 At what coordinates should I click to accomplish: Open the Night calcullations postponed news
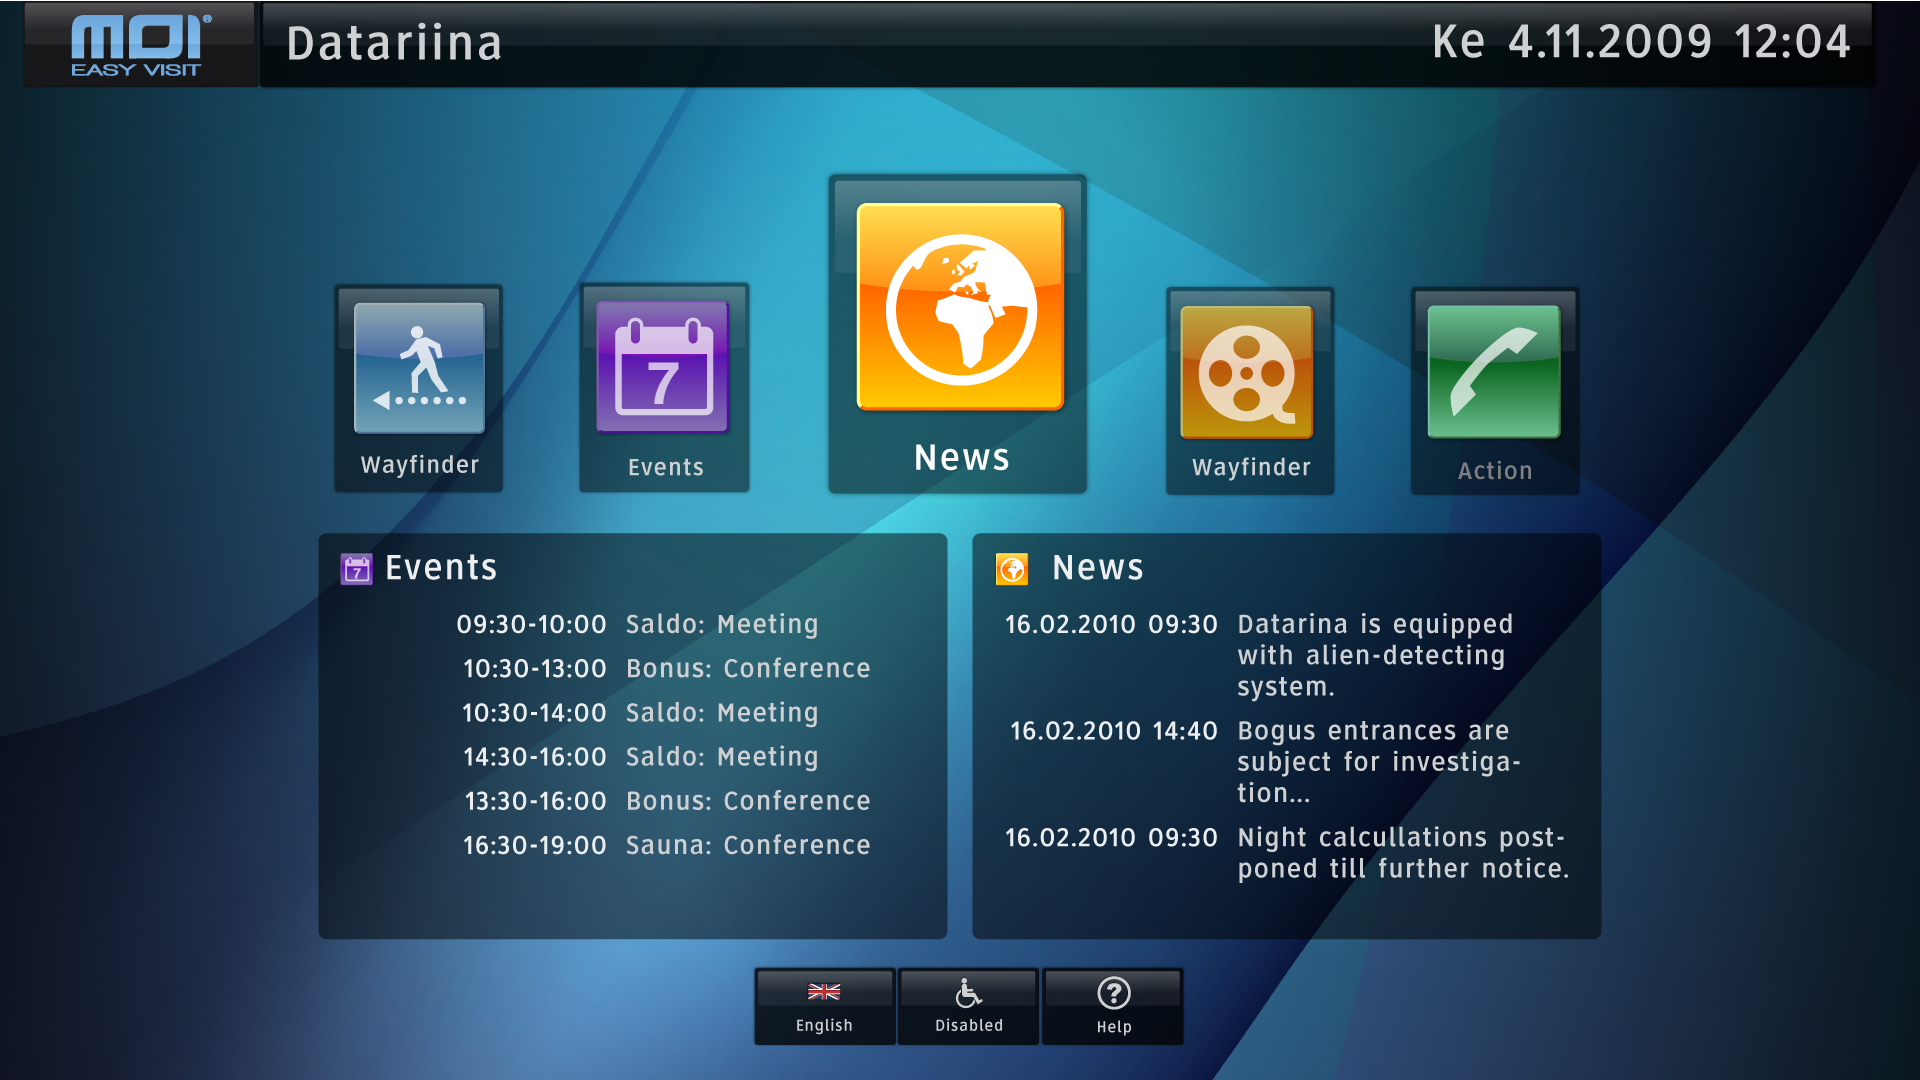coord(1401,853)
